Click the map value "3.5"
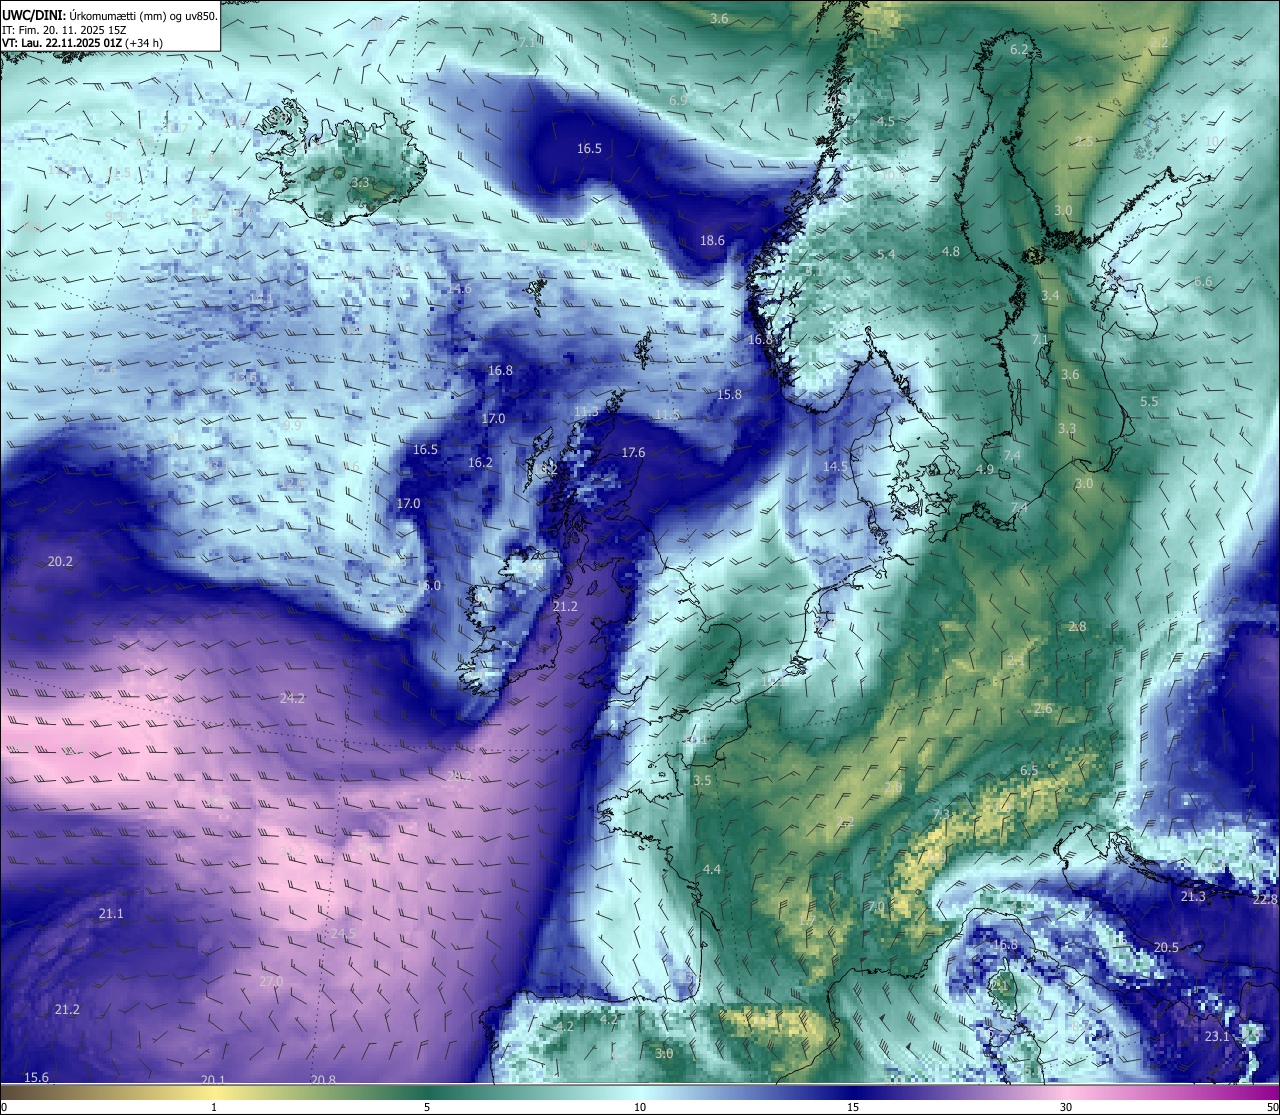 point(702,781)
